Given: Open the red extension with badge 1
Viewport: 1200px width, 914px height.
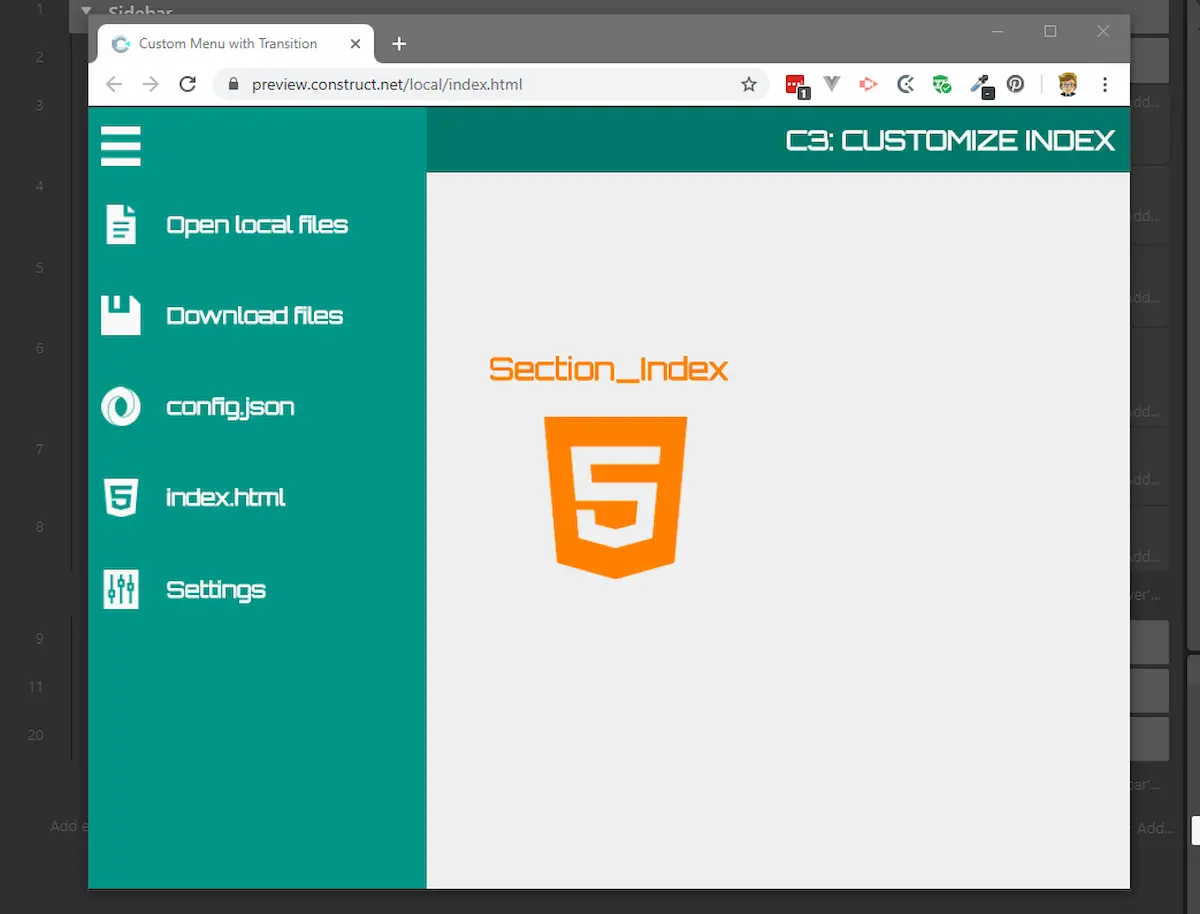Looking at the screenshot, I should click(x=796, y=85).
